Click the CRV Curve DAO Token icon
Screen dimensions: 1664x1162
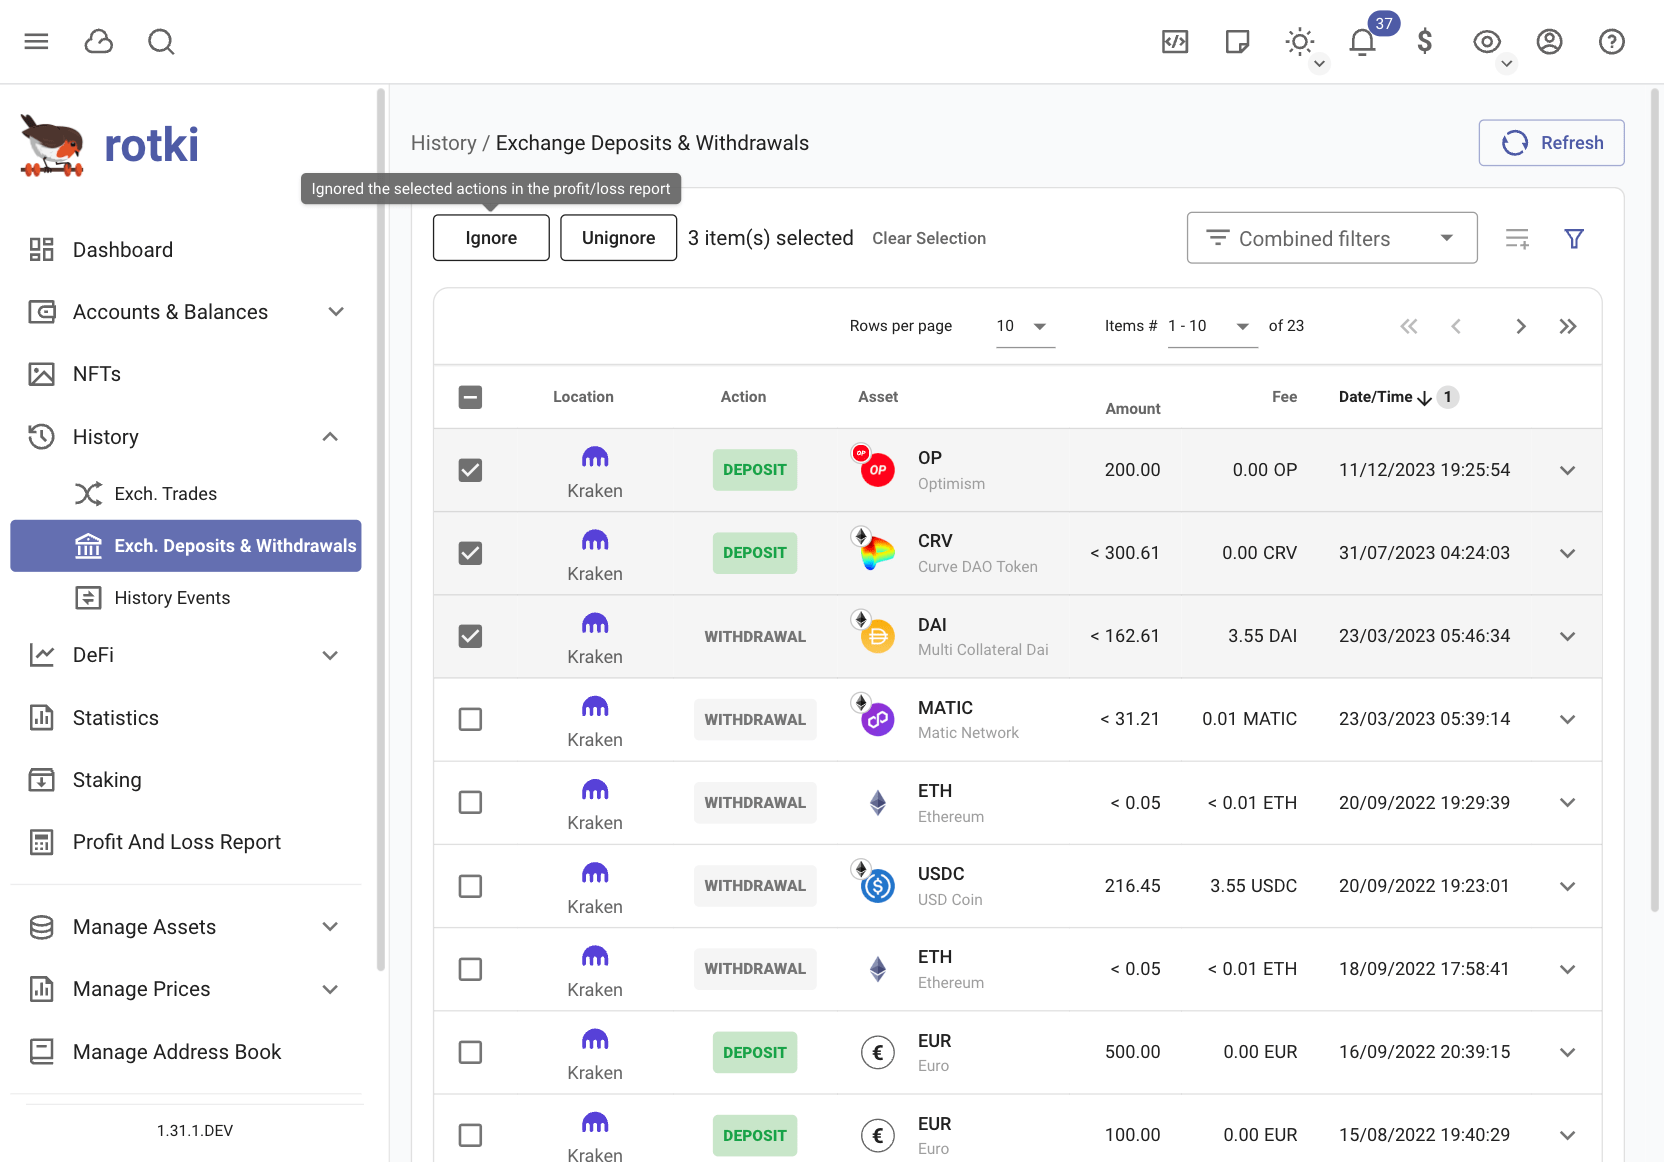pos(876,552)
